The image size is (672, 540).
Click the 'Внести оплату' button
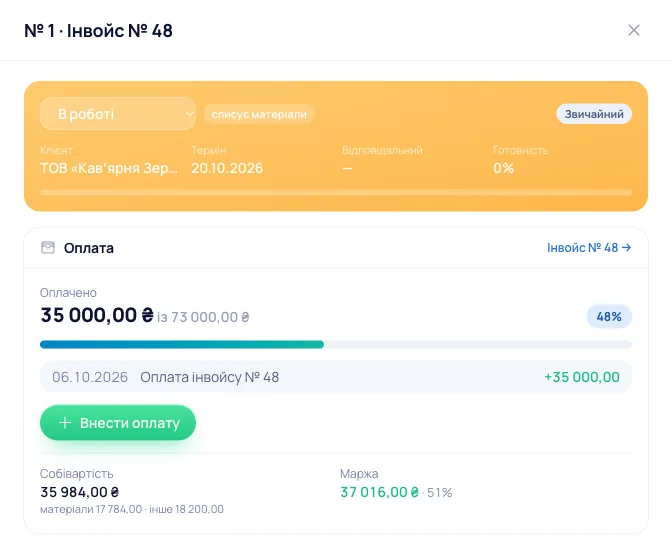118,423
